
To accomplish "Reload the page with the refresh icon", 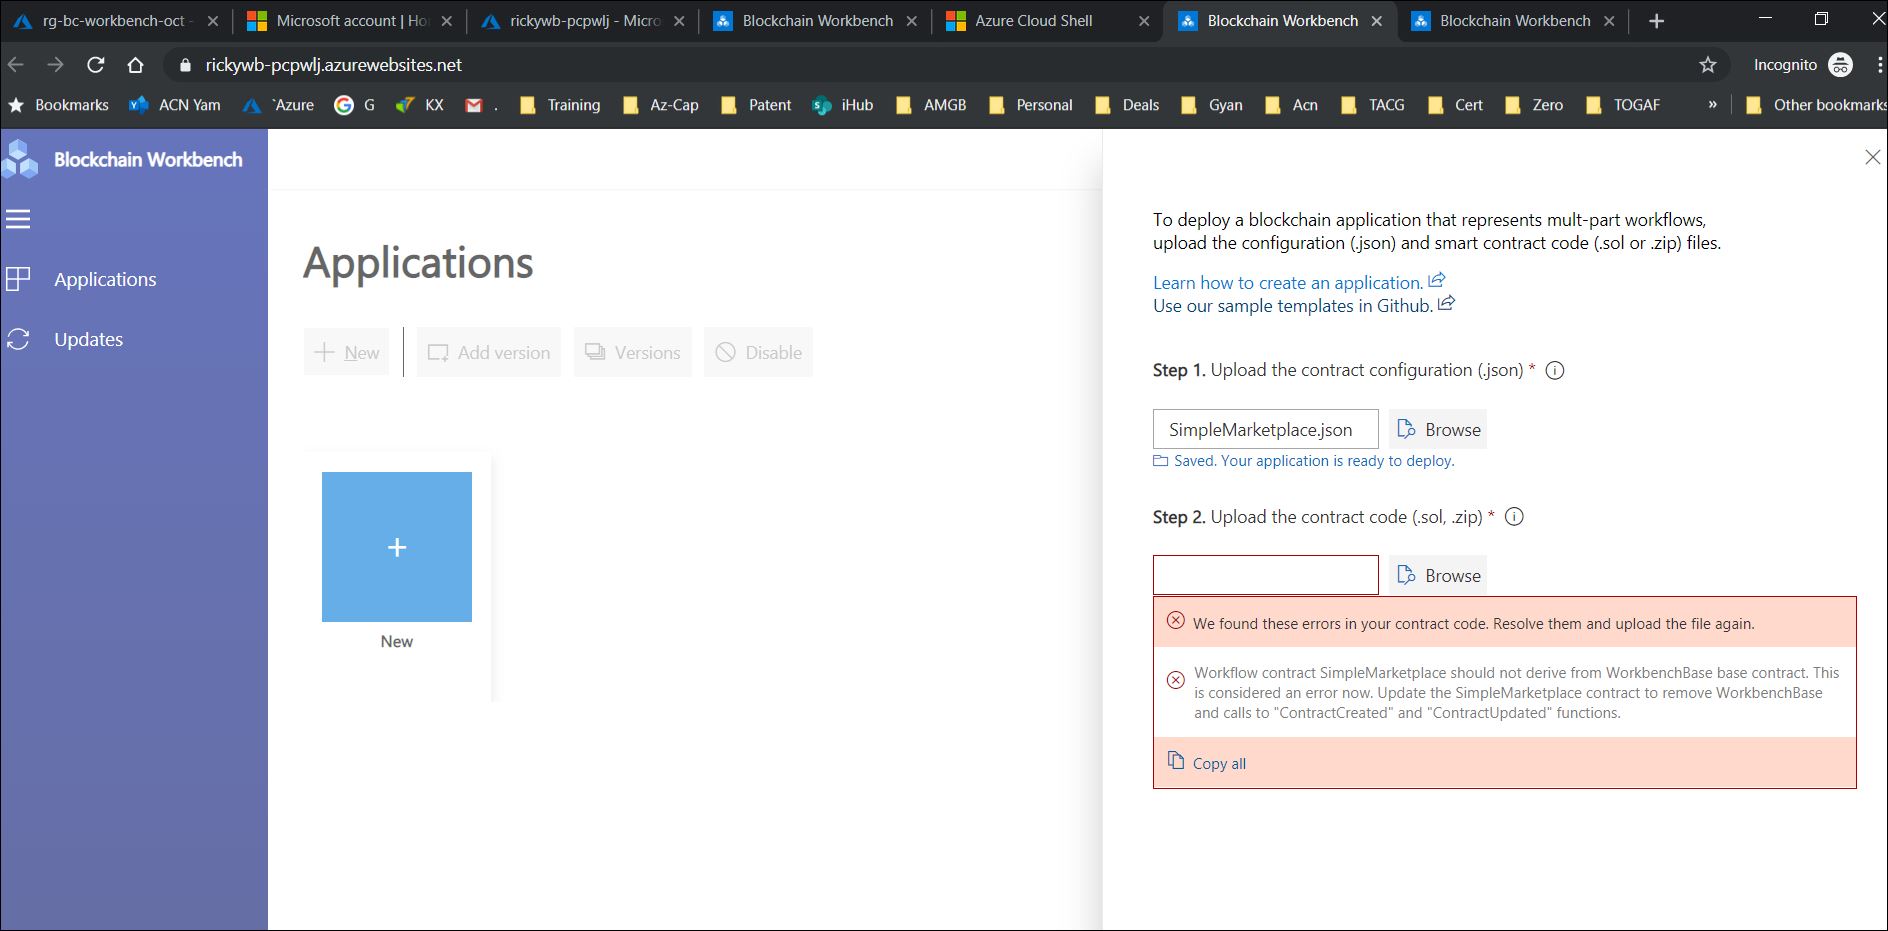I will [x=94, y=64].
